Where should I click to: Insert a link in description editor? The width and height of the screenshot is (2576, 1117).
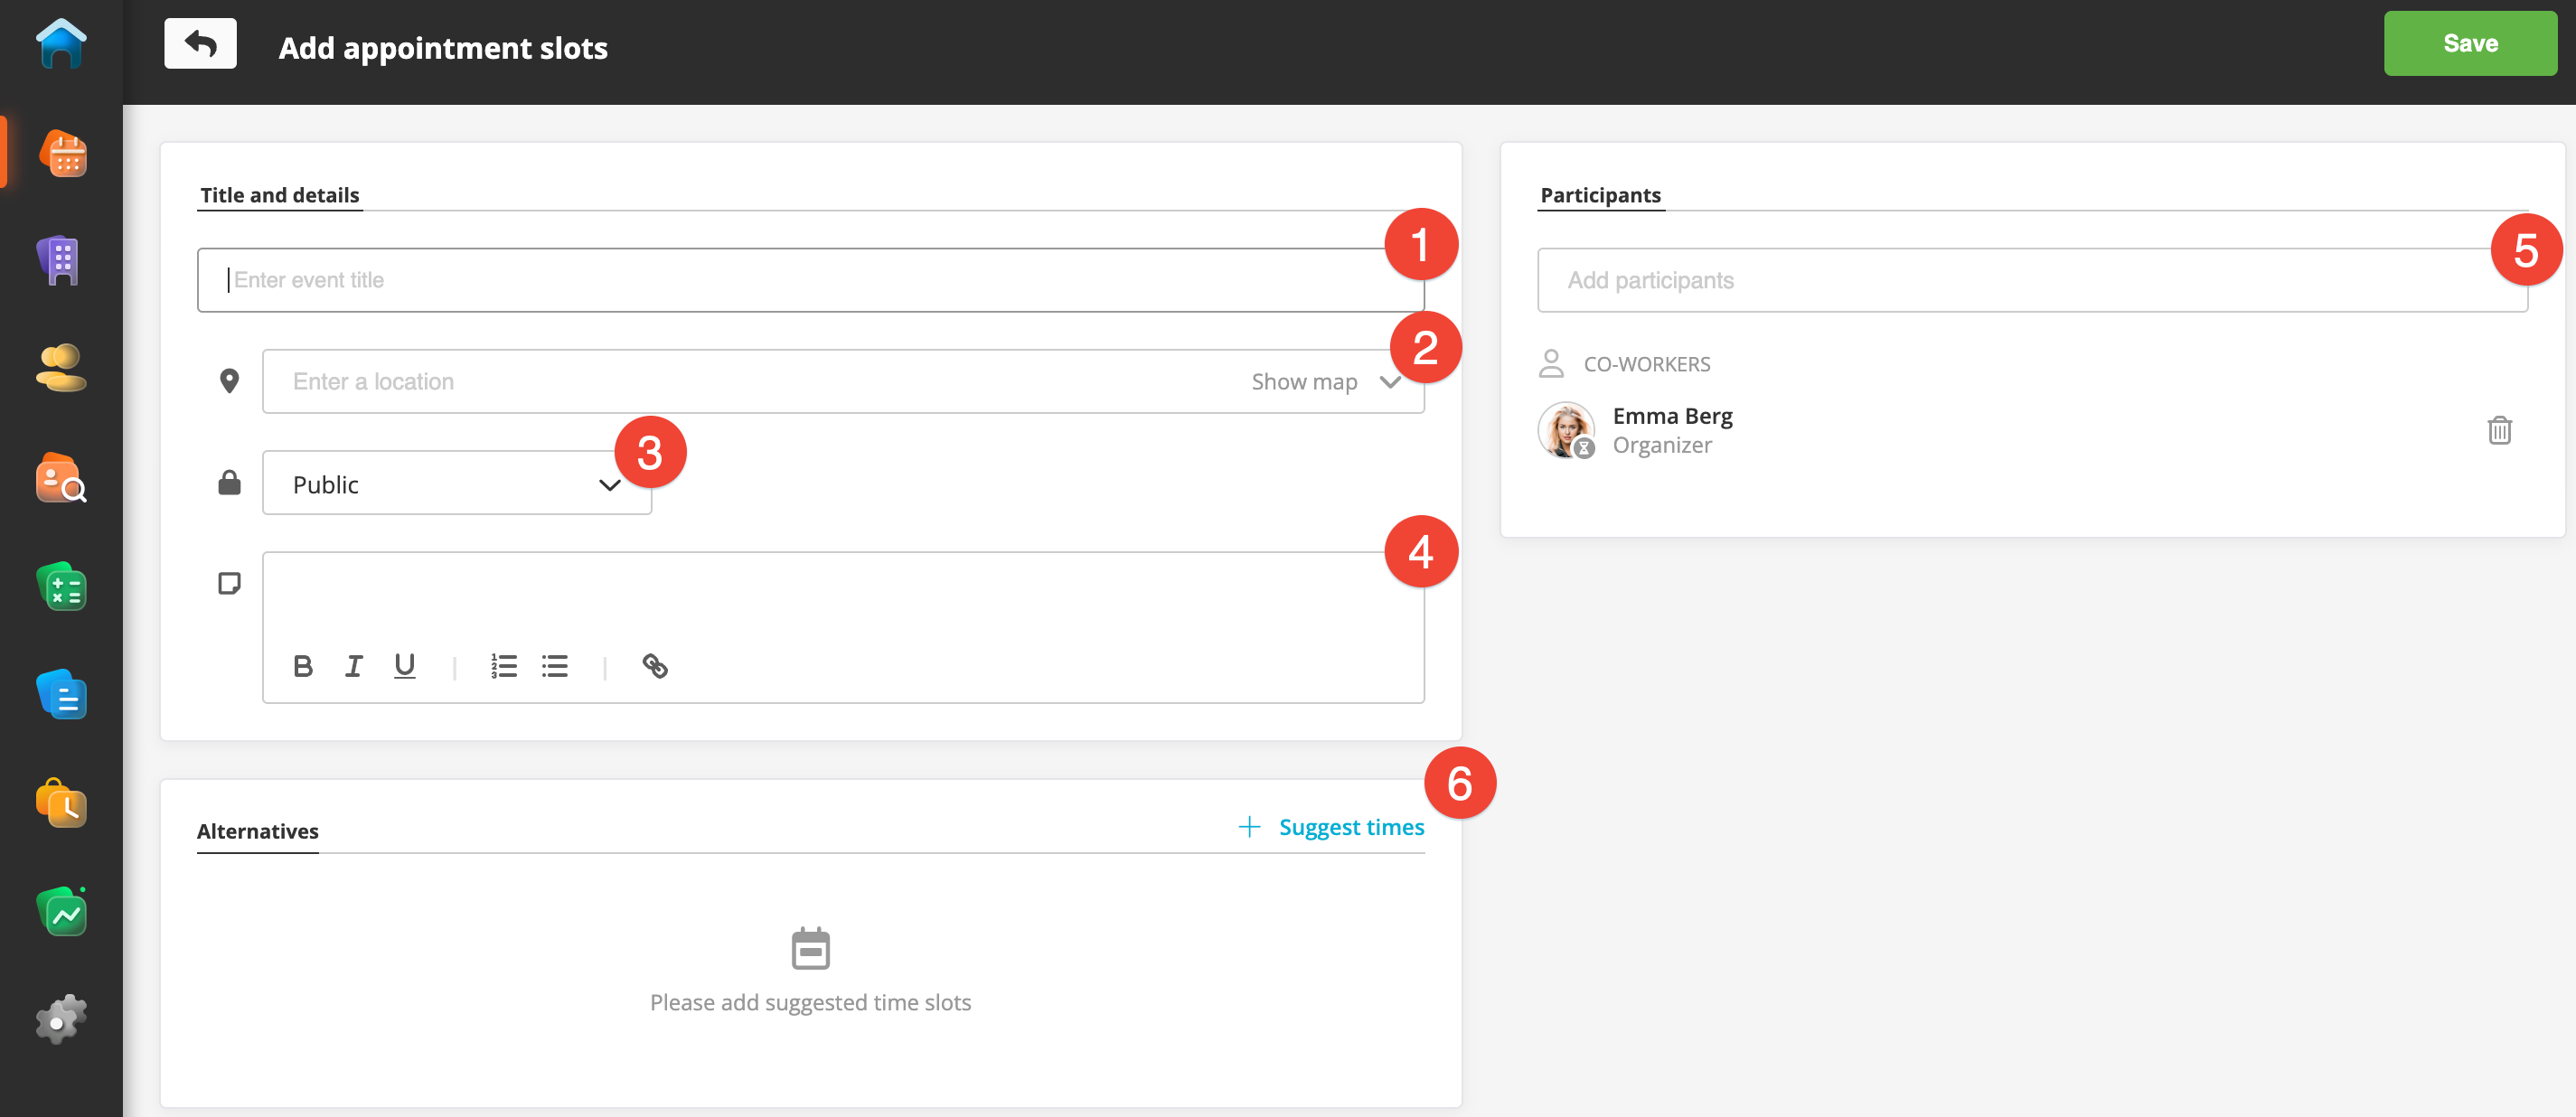point(655,666)
